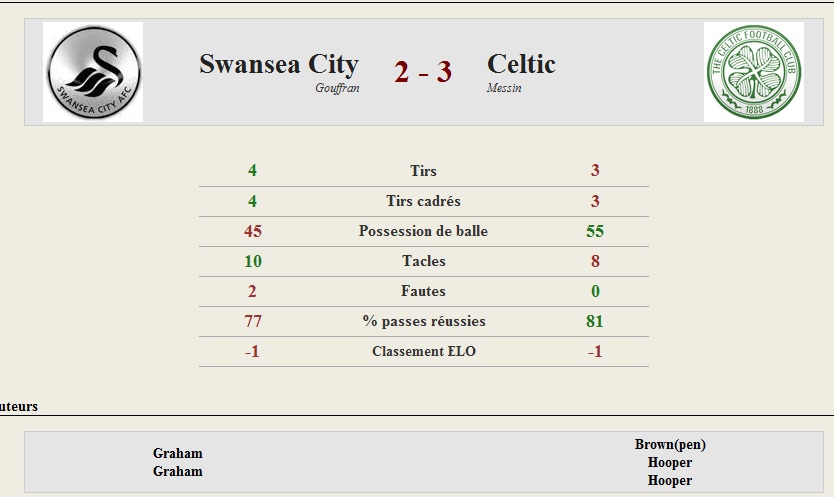Click the last Hooper scorer entry
This screenshot has height=497, width=834.
(670, 481)
